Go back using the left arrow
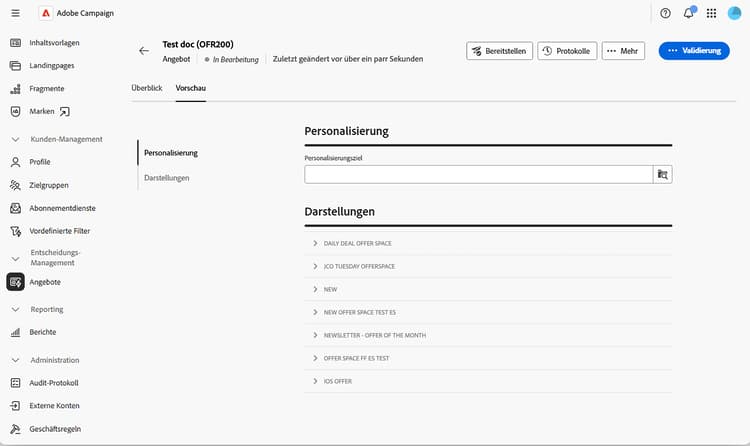Screen dimensions: 750x446 [x=144, y=51]
